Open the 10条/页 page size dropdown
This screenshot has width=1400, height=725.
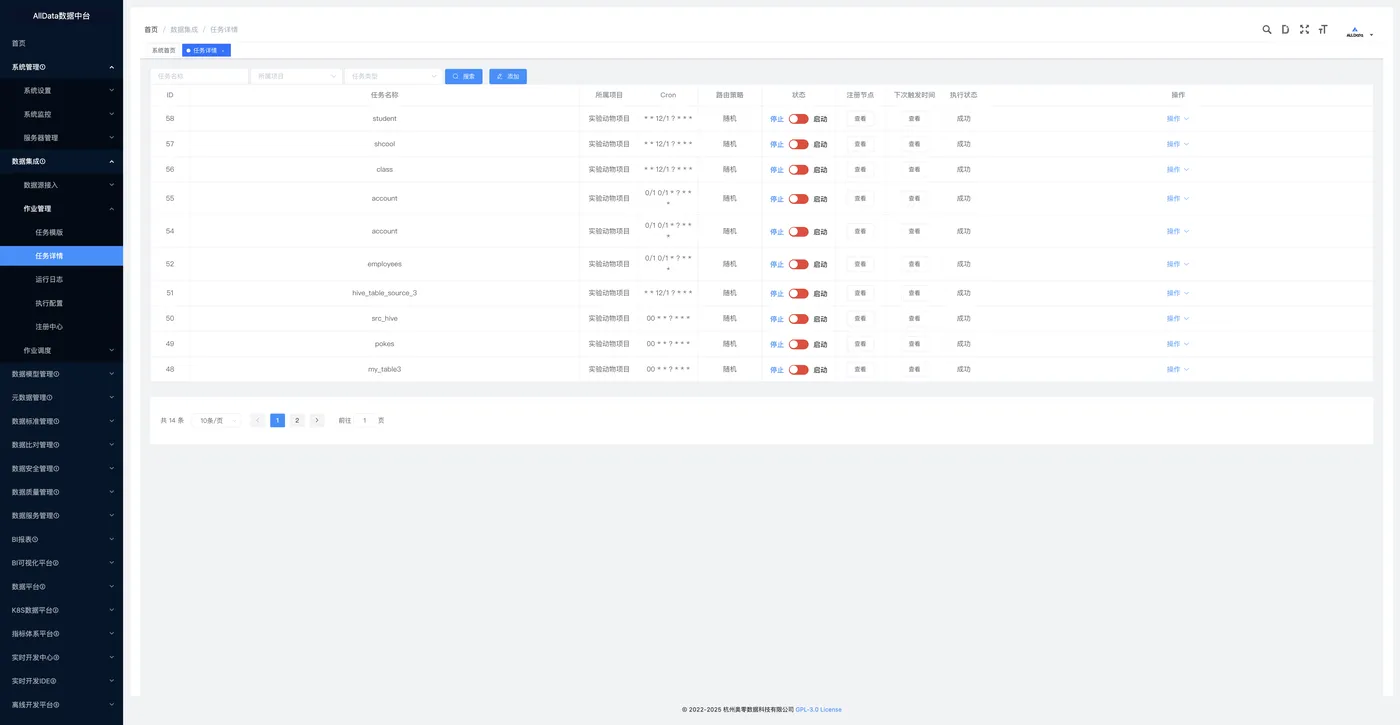217,421
